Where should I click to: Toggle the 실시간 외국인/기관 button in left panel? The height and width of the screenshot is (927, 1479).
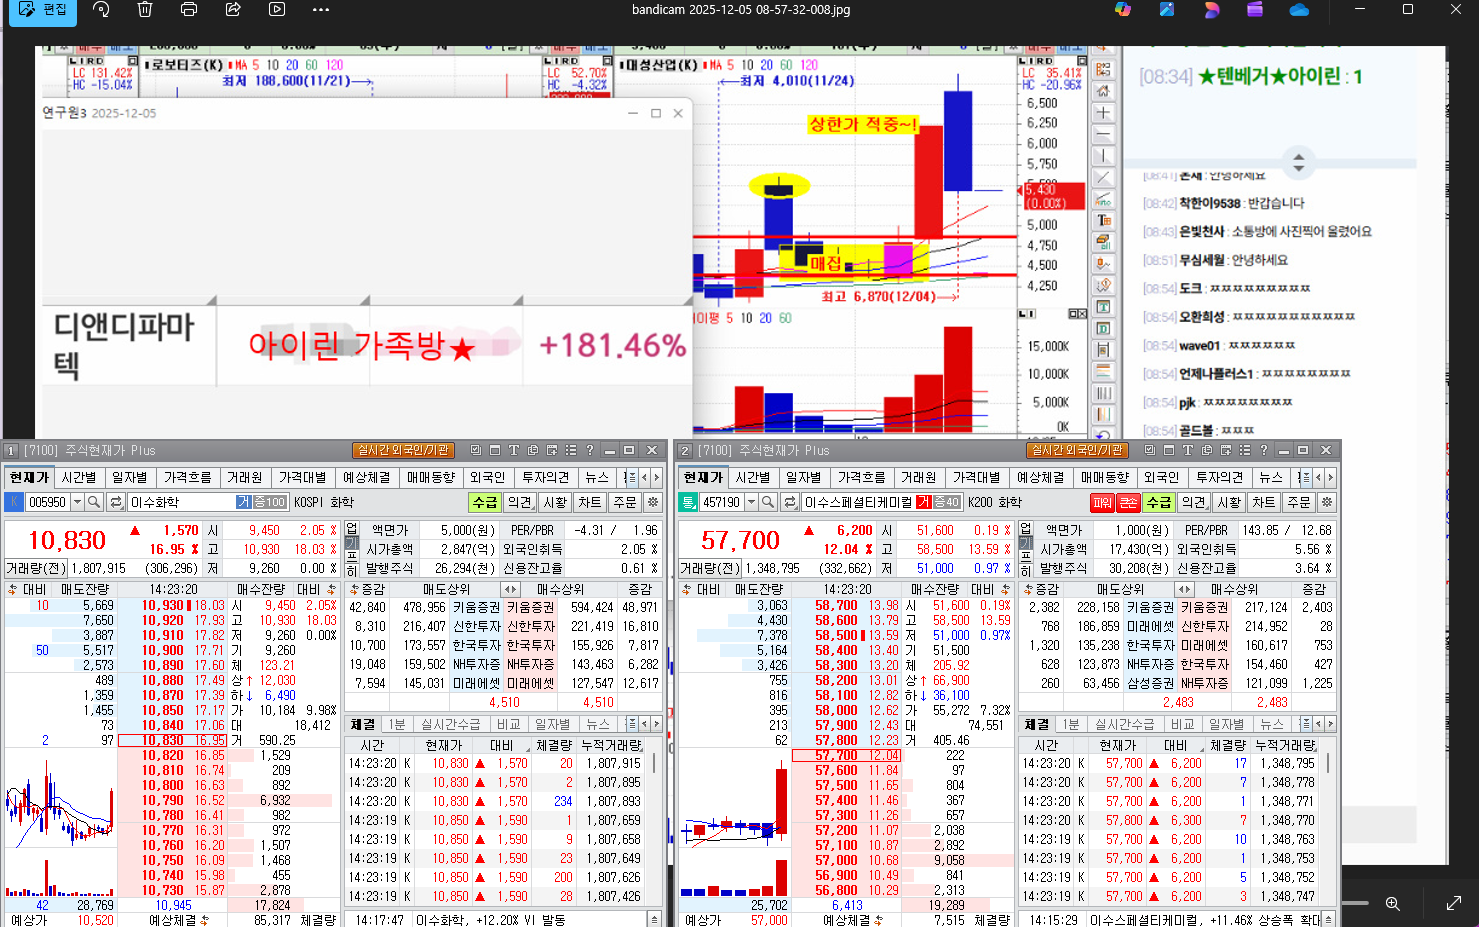pyautogui.click(x=403, y=451)
